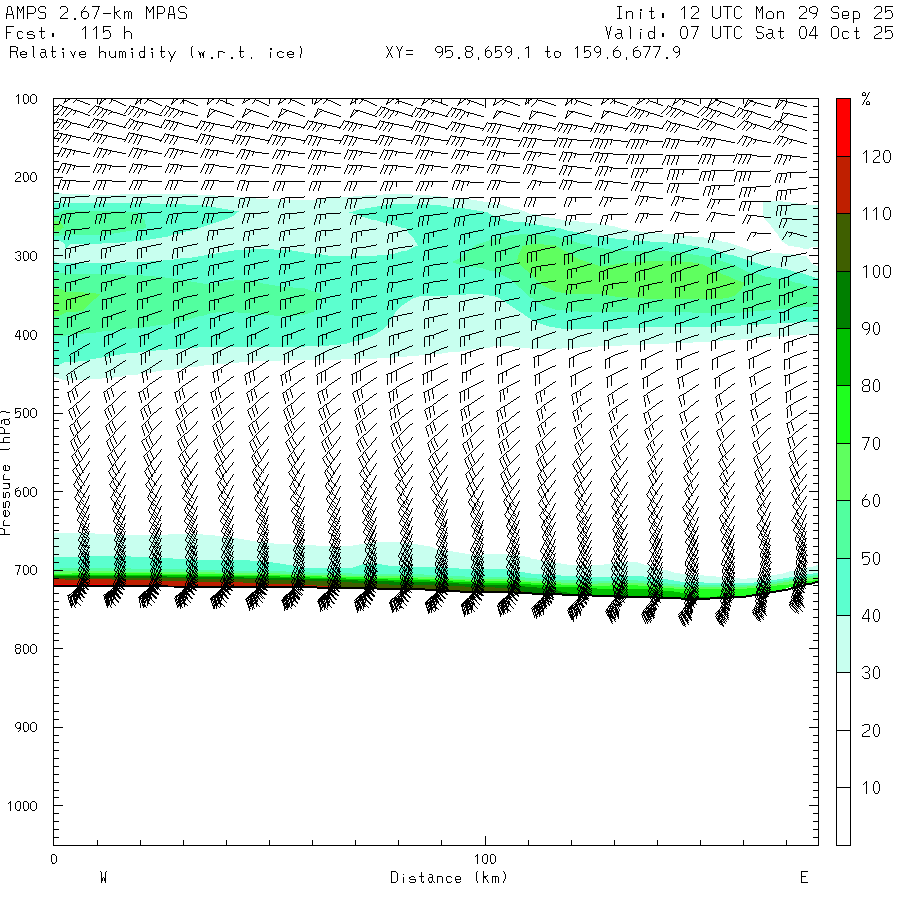Screen dimensions: 900x900
Task: Click pressure axis label '100'
Action: [26, 99]
